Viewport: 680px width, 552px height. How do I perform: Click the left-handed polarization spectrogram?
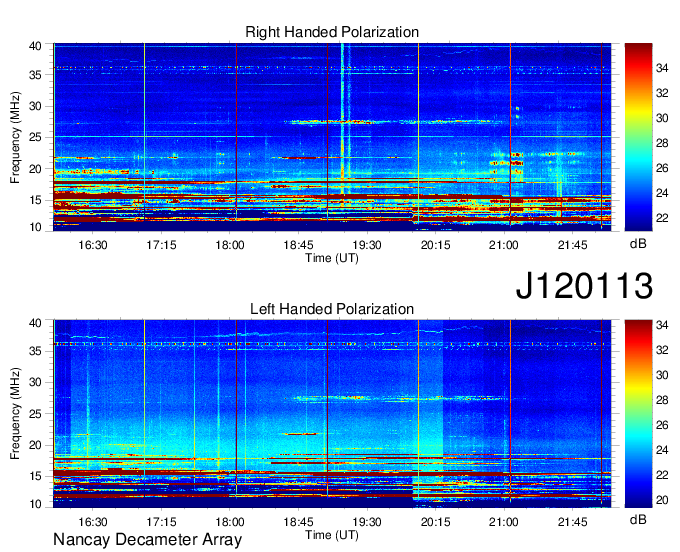pyautogui.click(x=332, y=414)
